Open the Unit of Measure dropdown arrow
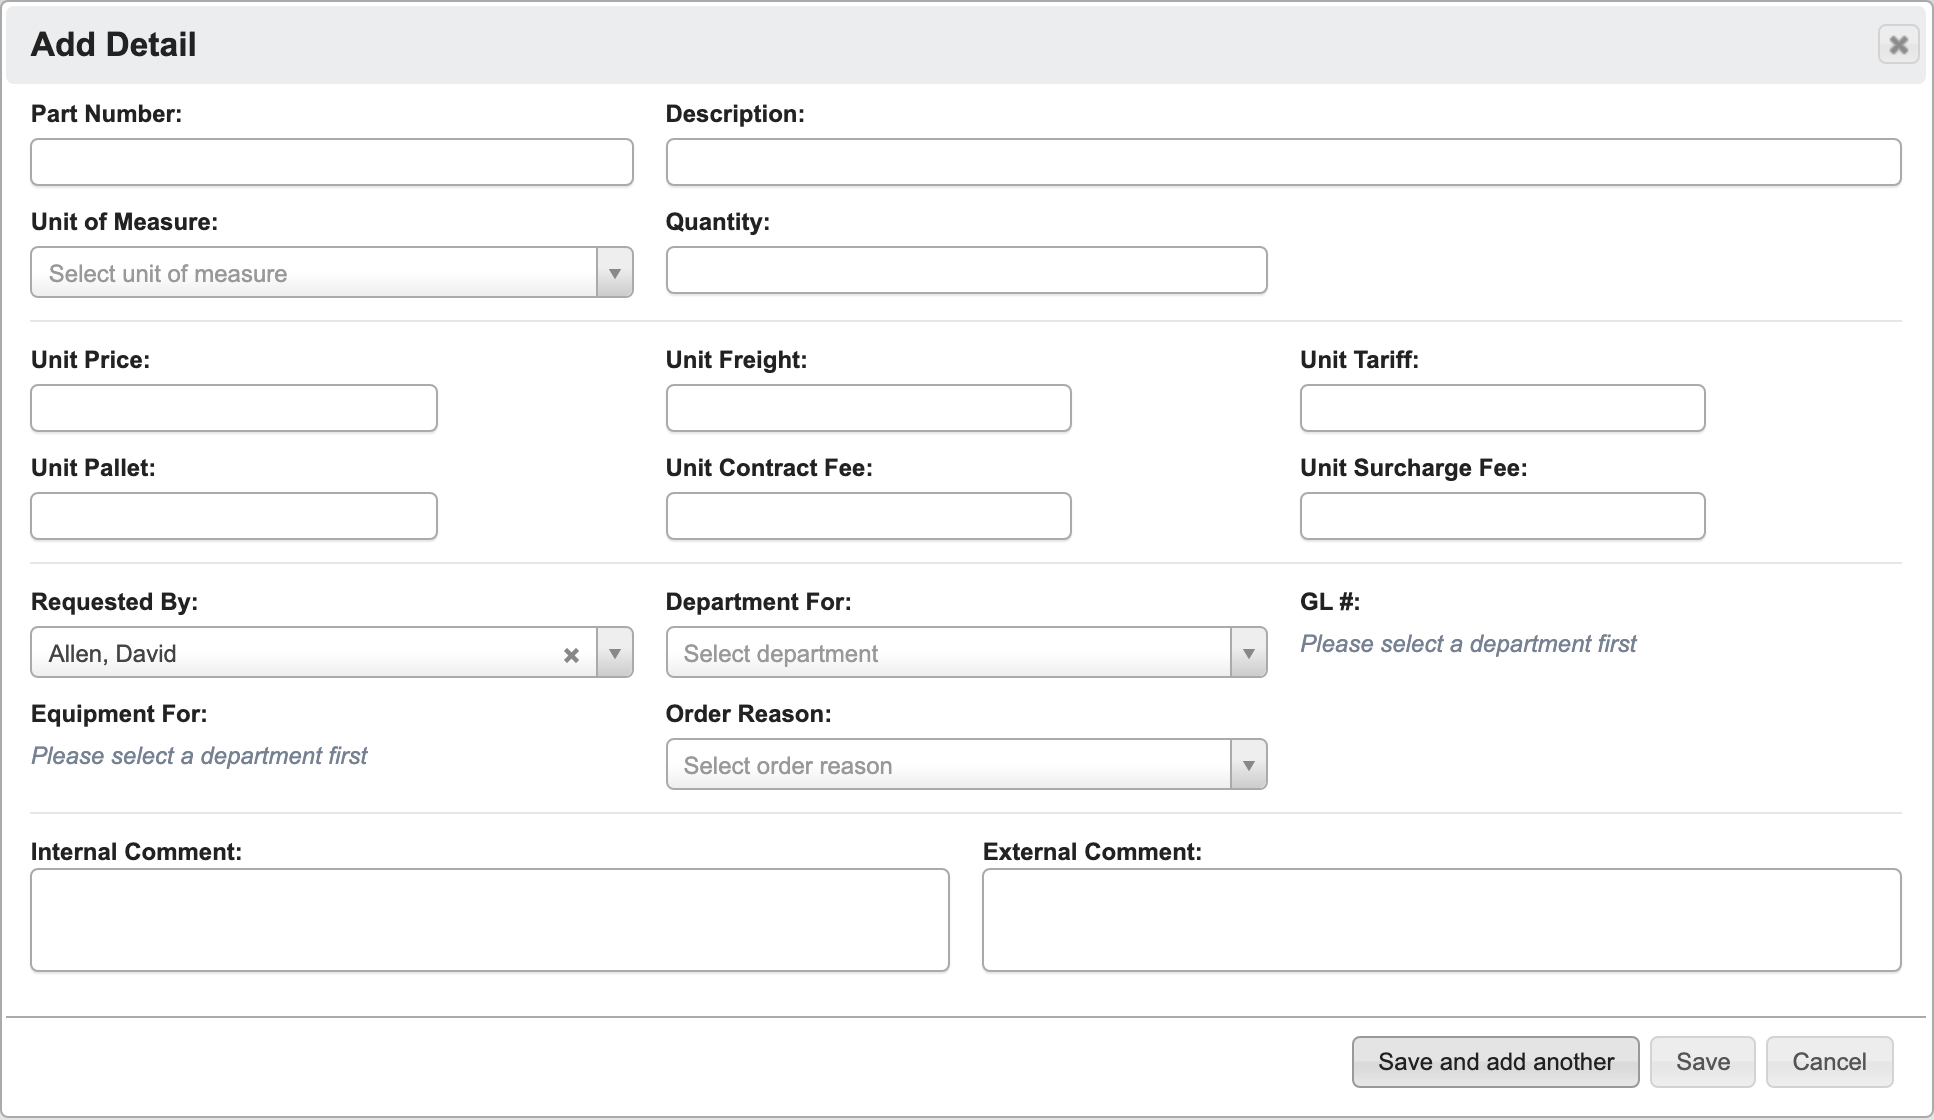Viewport: 1934px width, 1120px height. 615,273
